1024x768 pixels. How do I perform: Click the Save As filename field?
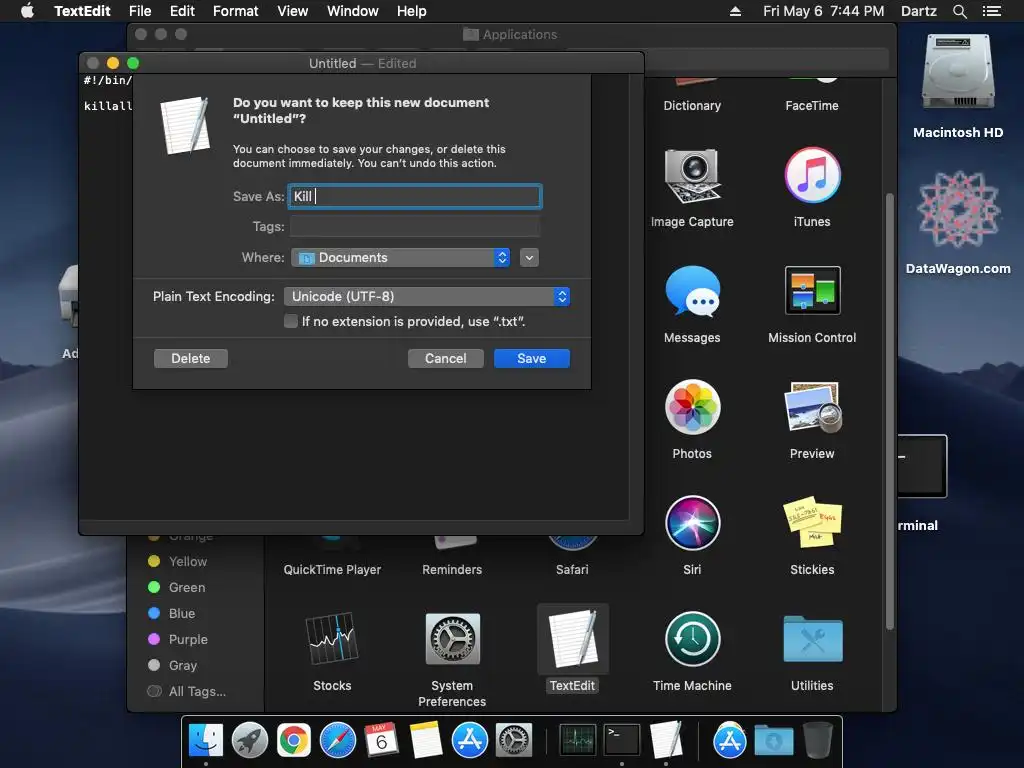coord(415,197)
